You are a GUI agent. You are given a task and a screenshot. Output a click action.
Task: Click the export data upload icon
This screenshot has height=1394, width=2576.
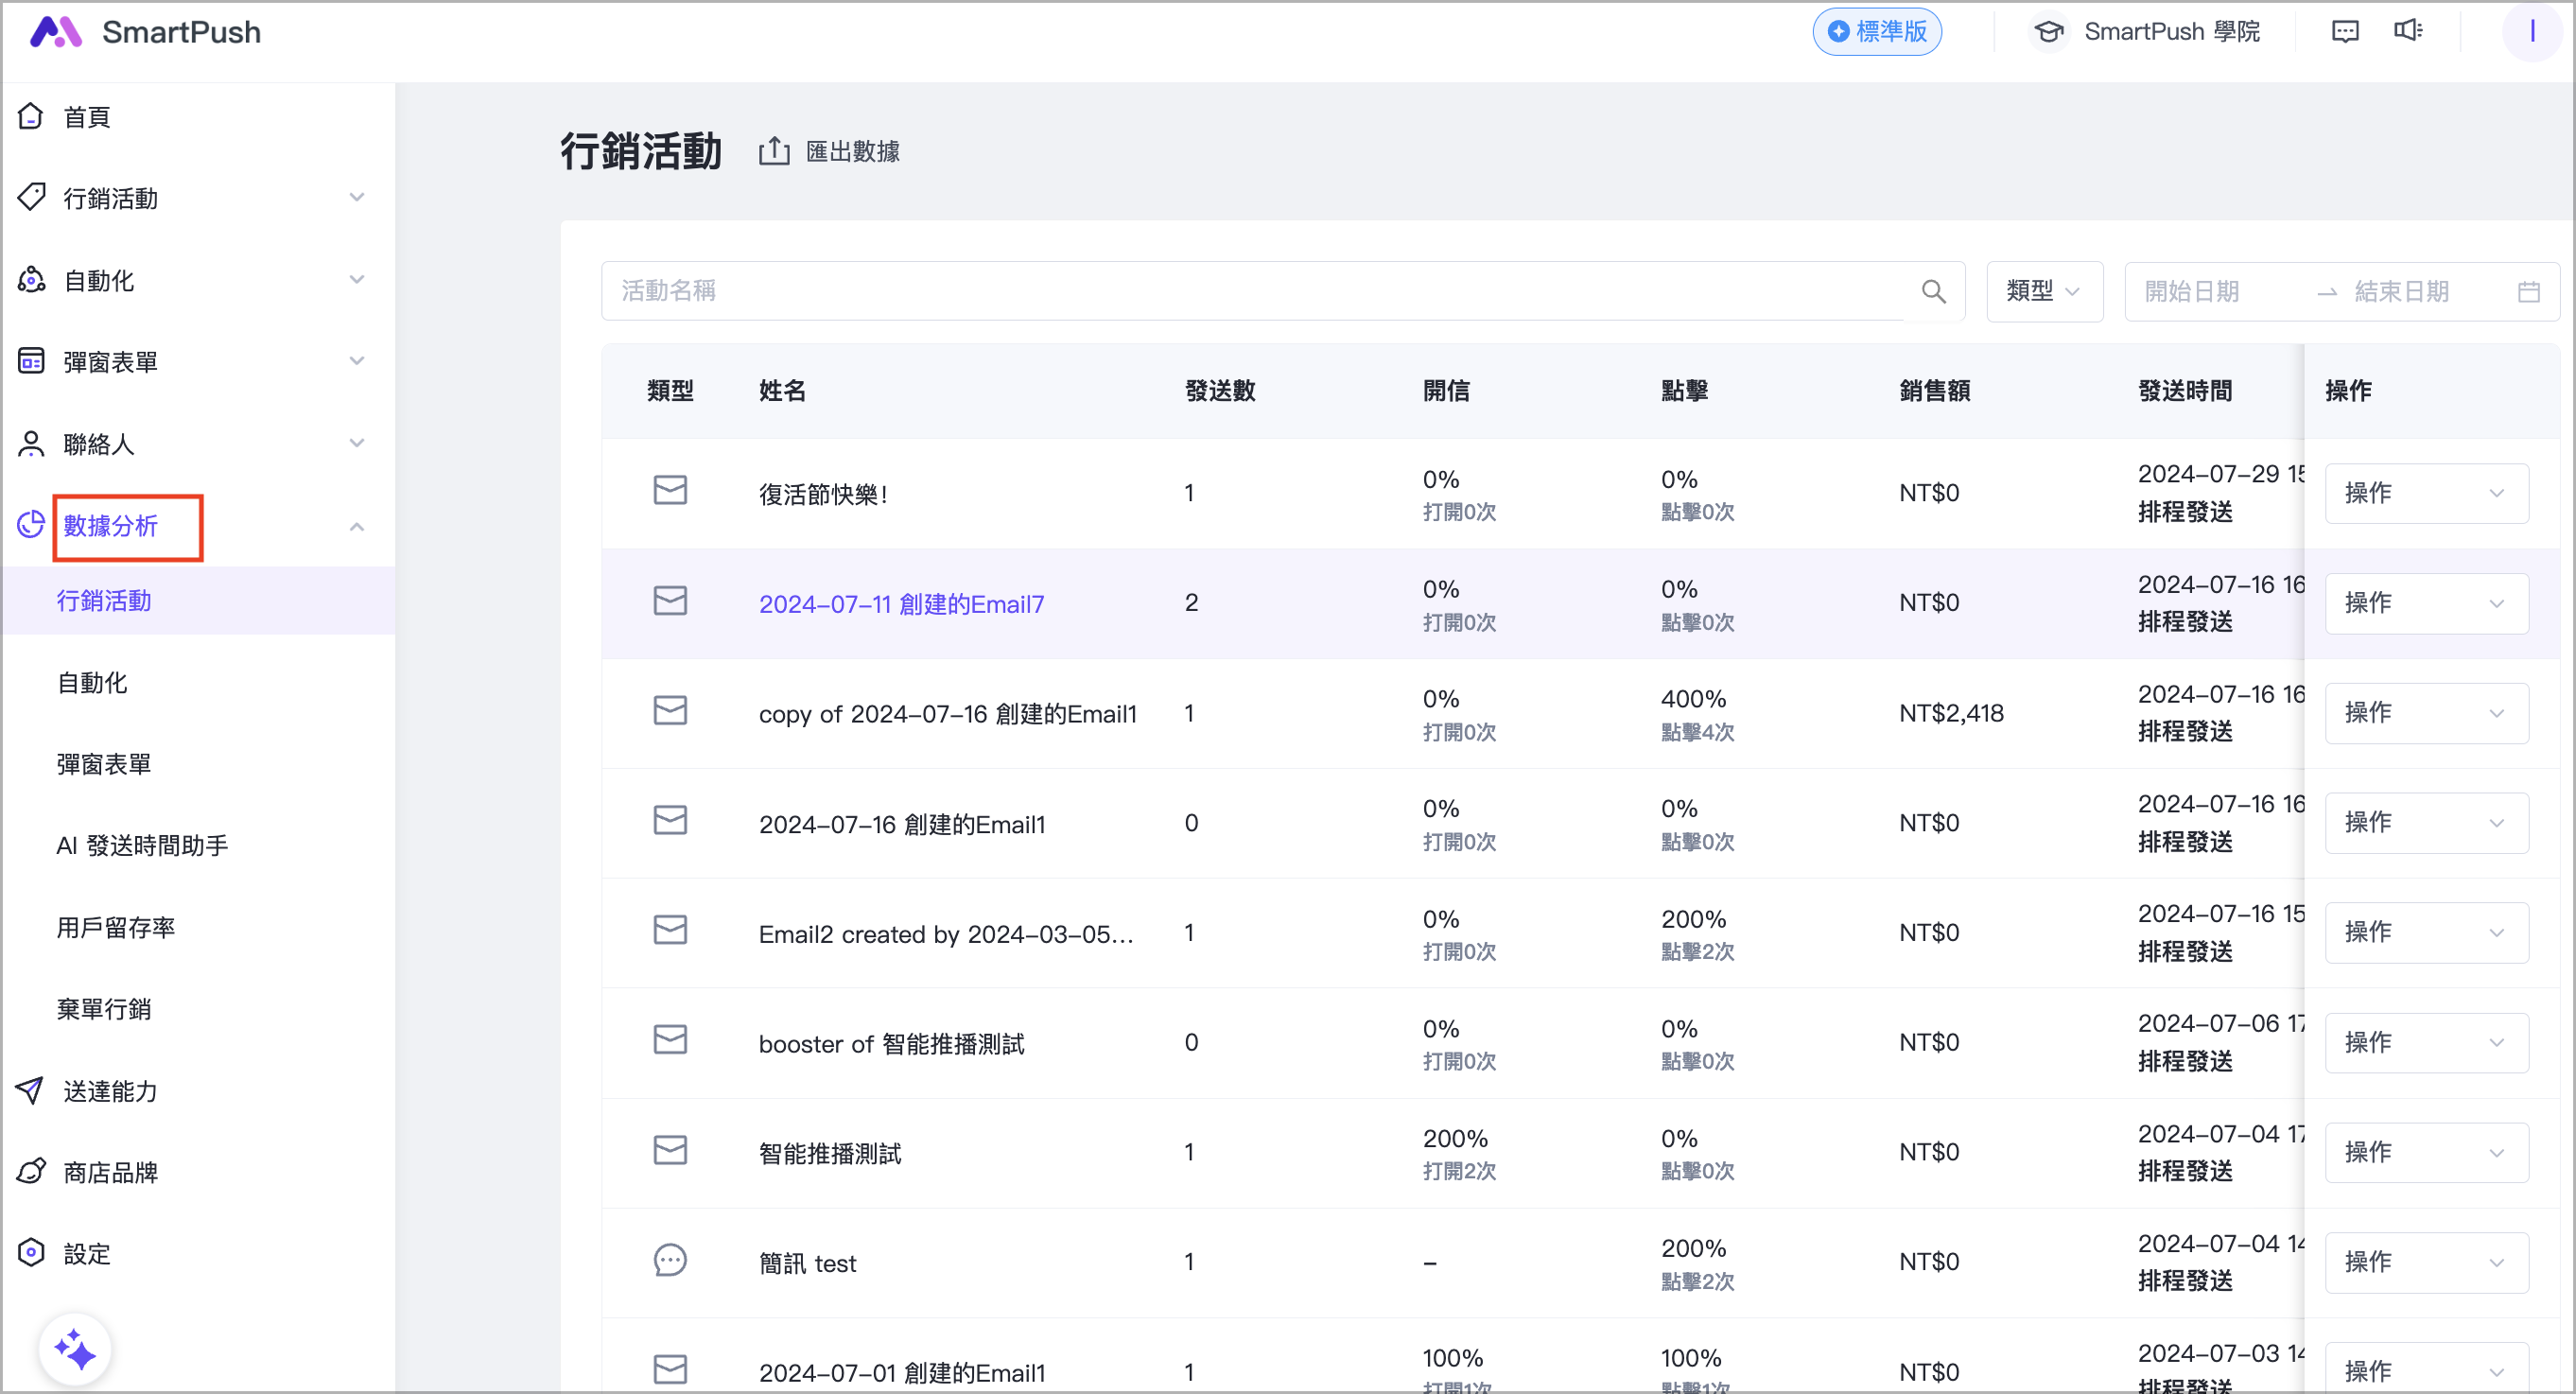(x=774, y=152)
